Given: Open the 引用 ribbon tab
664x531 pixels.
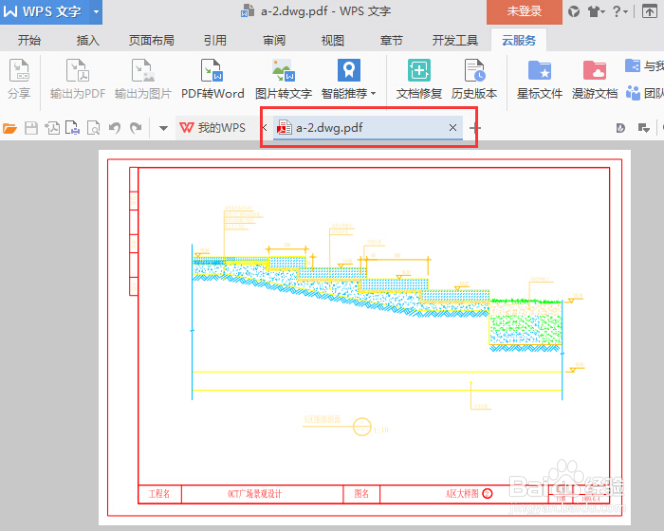Looking at the screenshot, I should click(x=215, y=41).
